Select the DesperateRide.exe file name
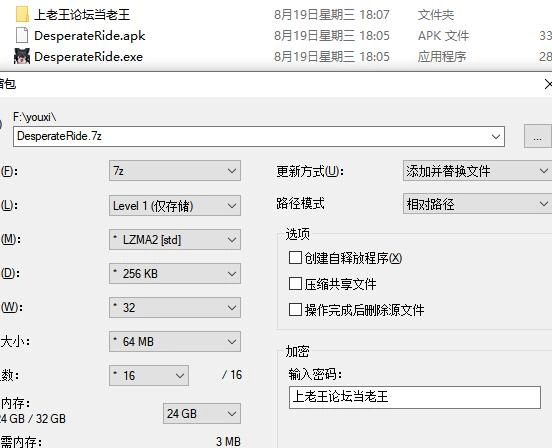This screenshot has width=552, height=448. click(88, 57)
